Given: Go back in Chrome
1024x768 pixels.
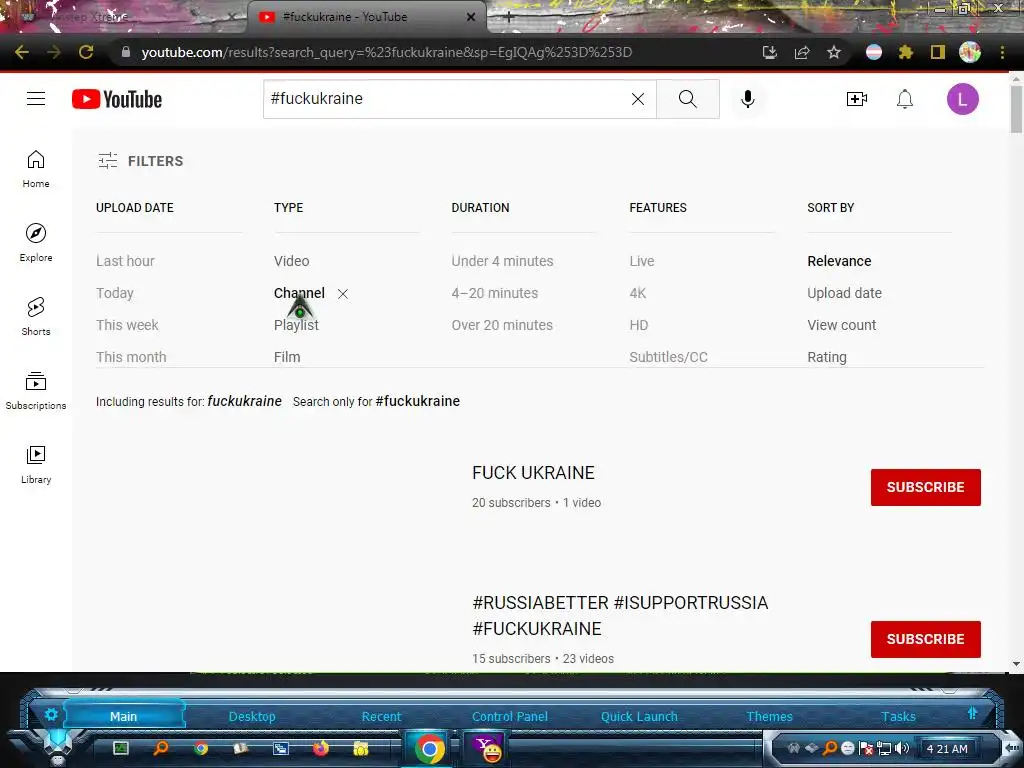Looking at the screenshot, I should point(22,52).
